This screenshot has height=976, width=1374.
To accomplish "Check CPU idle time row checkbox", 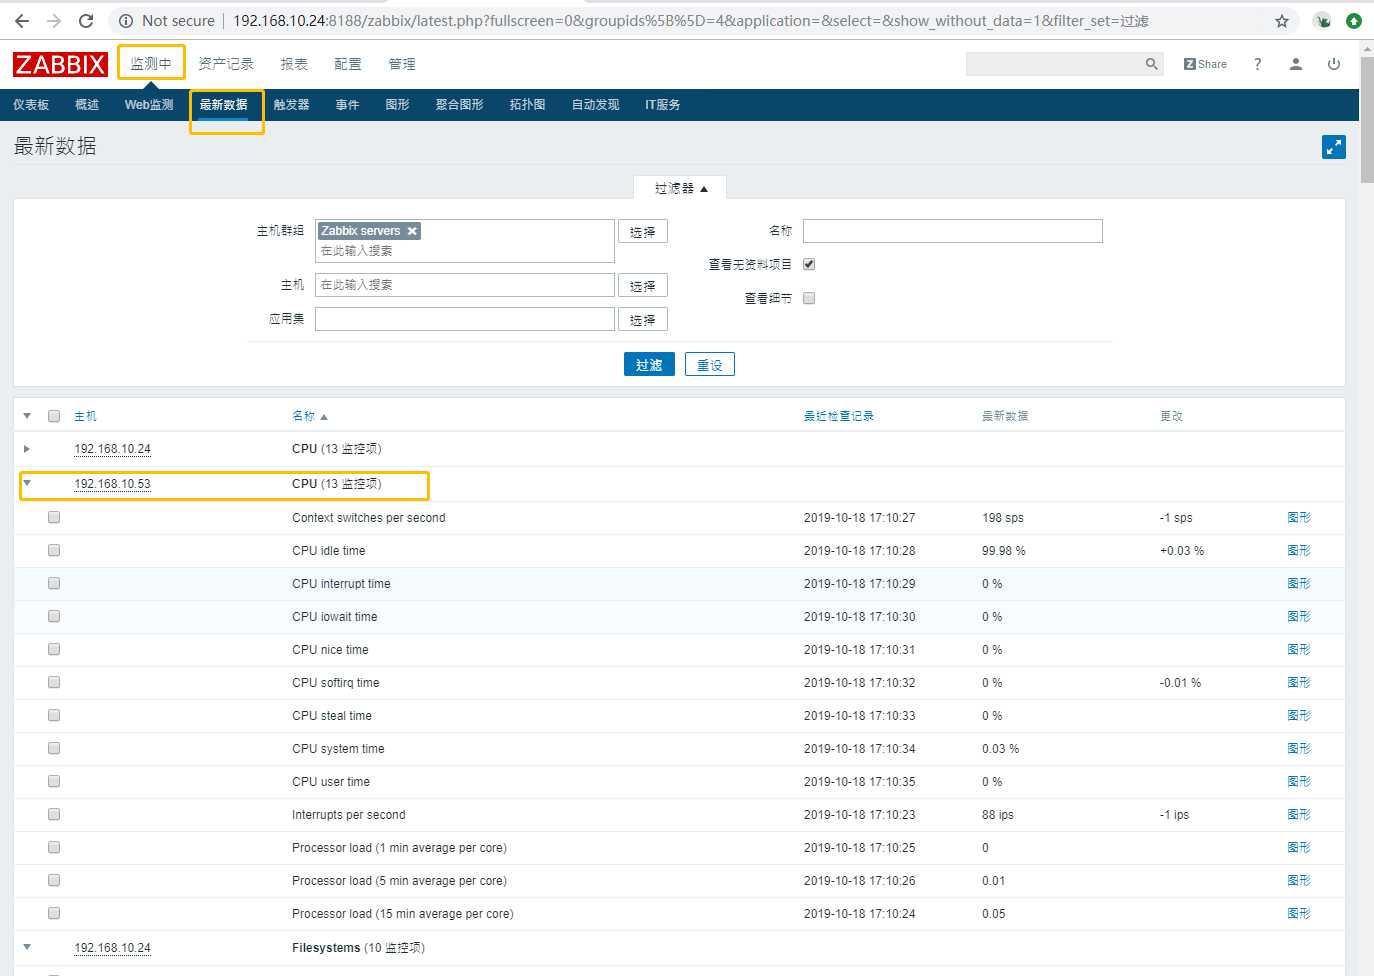I will (x=54, y=550).
